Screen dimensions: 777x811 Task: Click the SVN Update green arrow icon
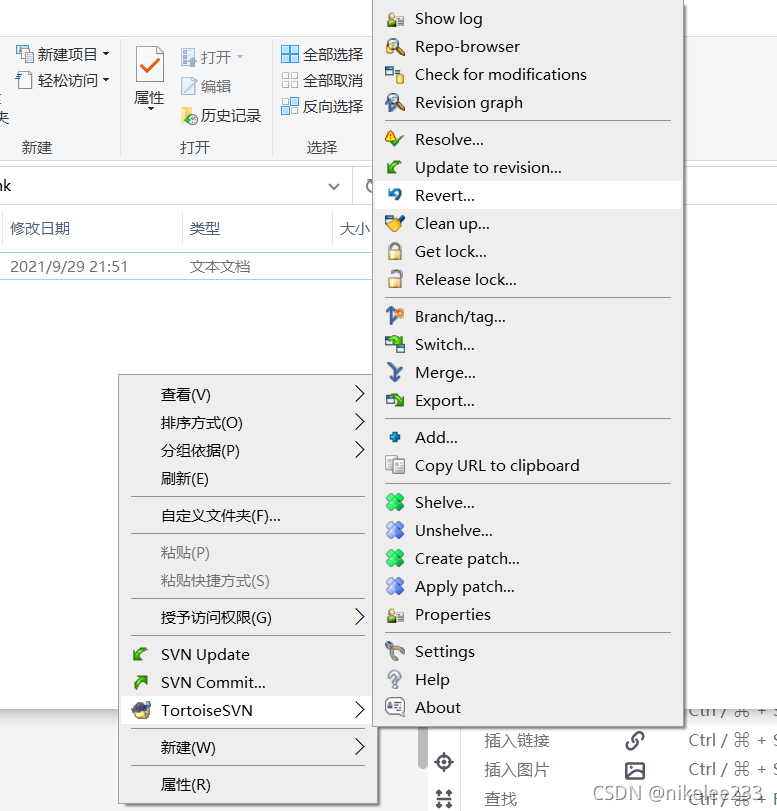pyautogui.click(x=141, y=654)
